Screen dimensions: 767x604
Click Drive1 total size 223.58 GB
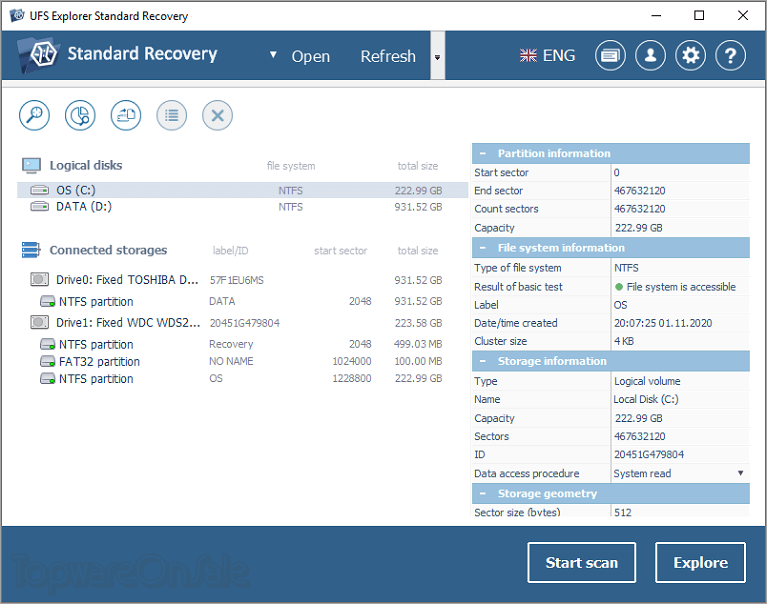click(x=418, y=323)
